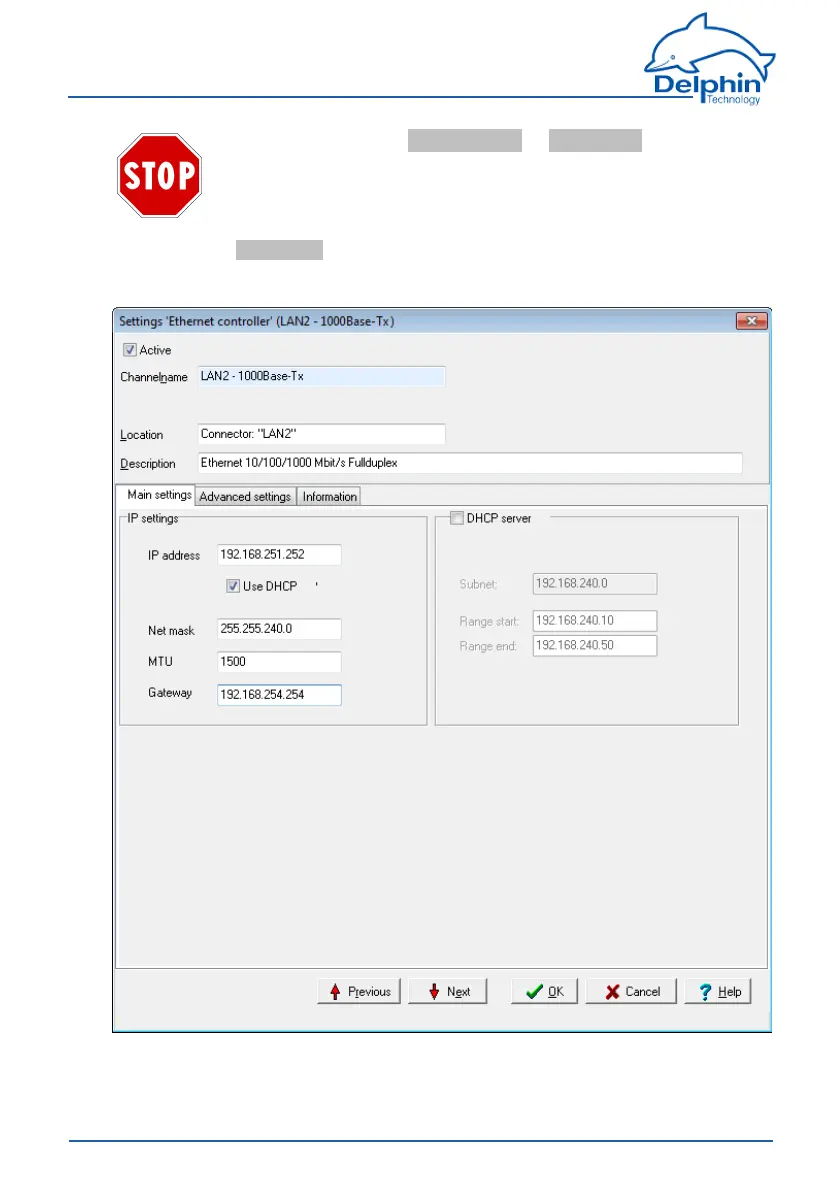839x1191 pixels.
Task: Click the Delphin Technology logo
Action: pos(709,58)
